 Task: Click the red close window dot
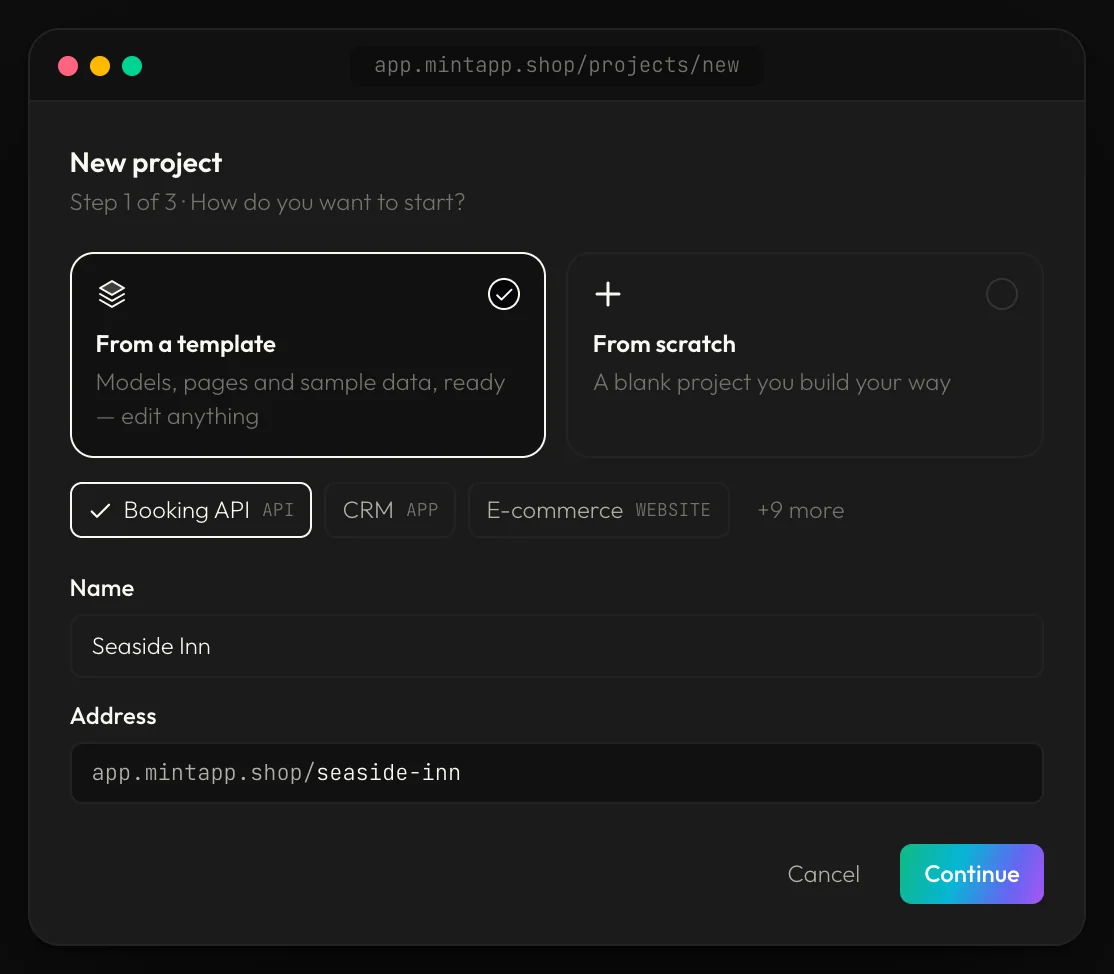[68, 66]
